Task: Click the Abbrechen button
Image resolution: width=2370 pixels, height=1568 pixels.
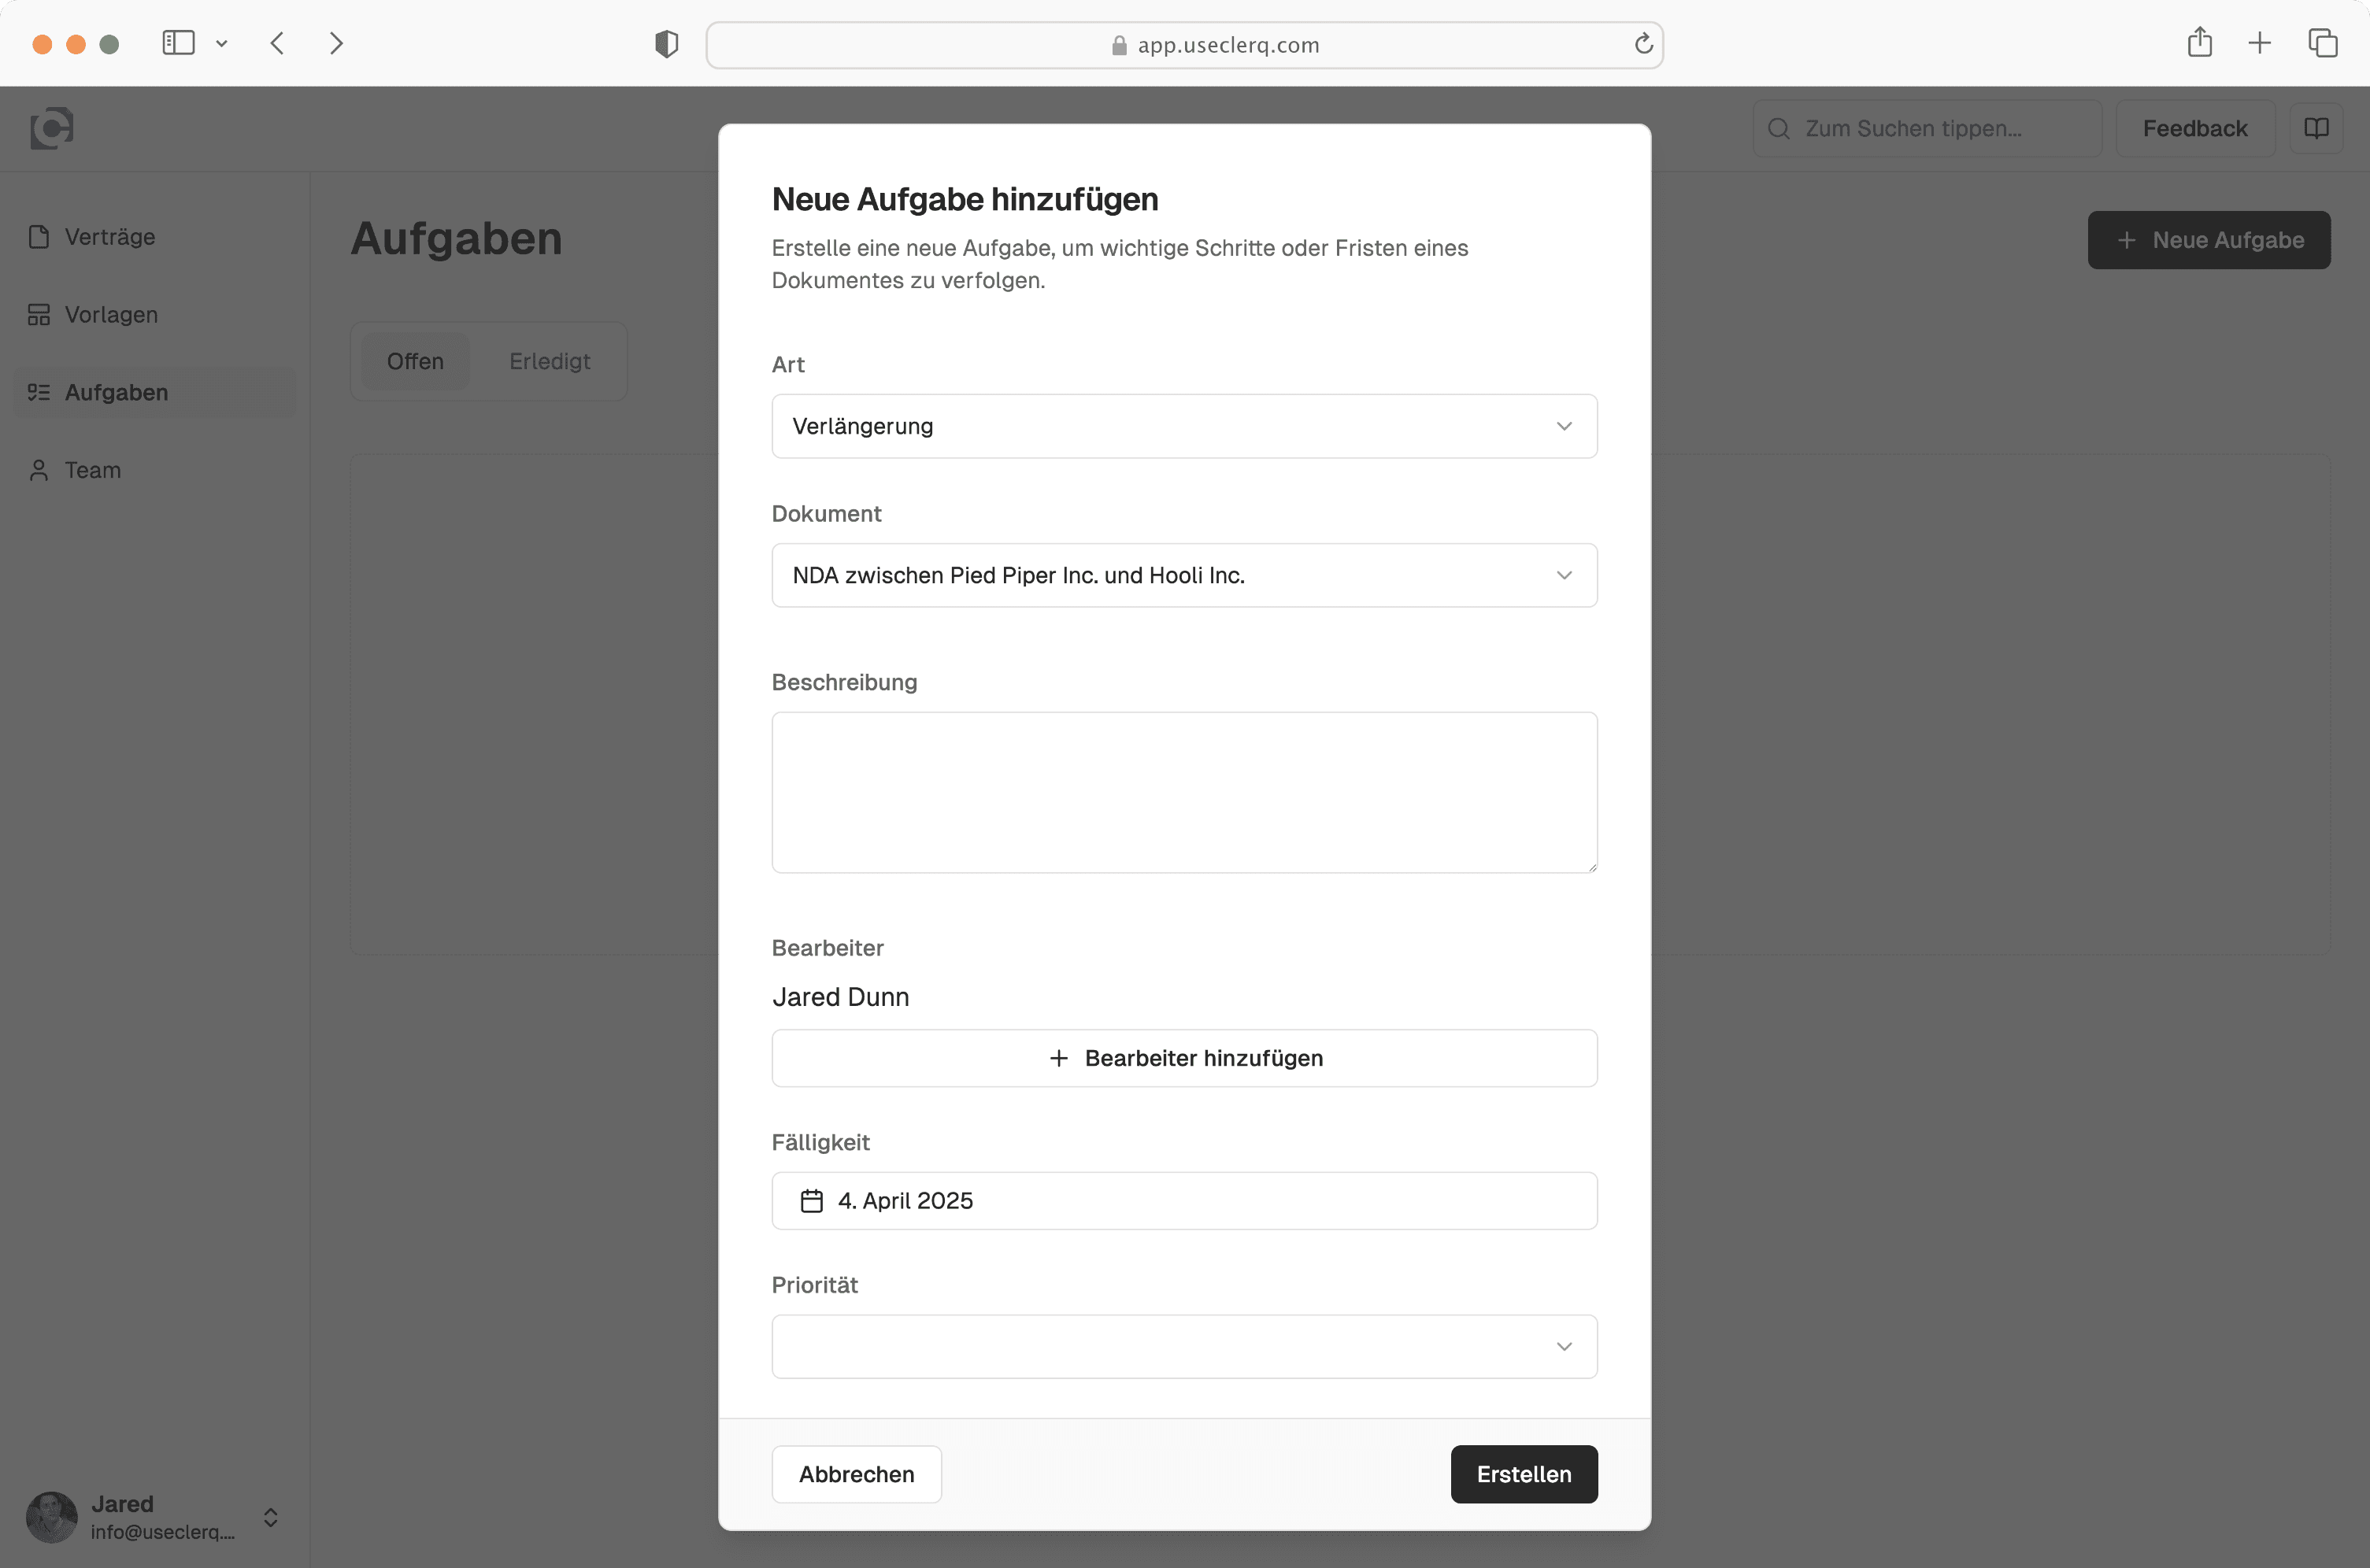Action: [x=856, y=1474]
